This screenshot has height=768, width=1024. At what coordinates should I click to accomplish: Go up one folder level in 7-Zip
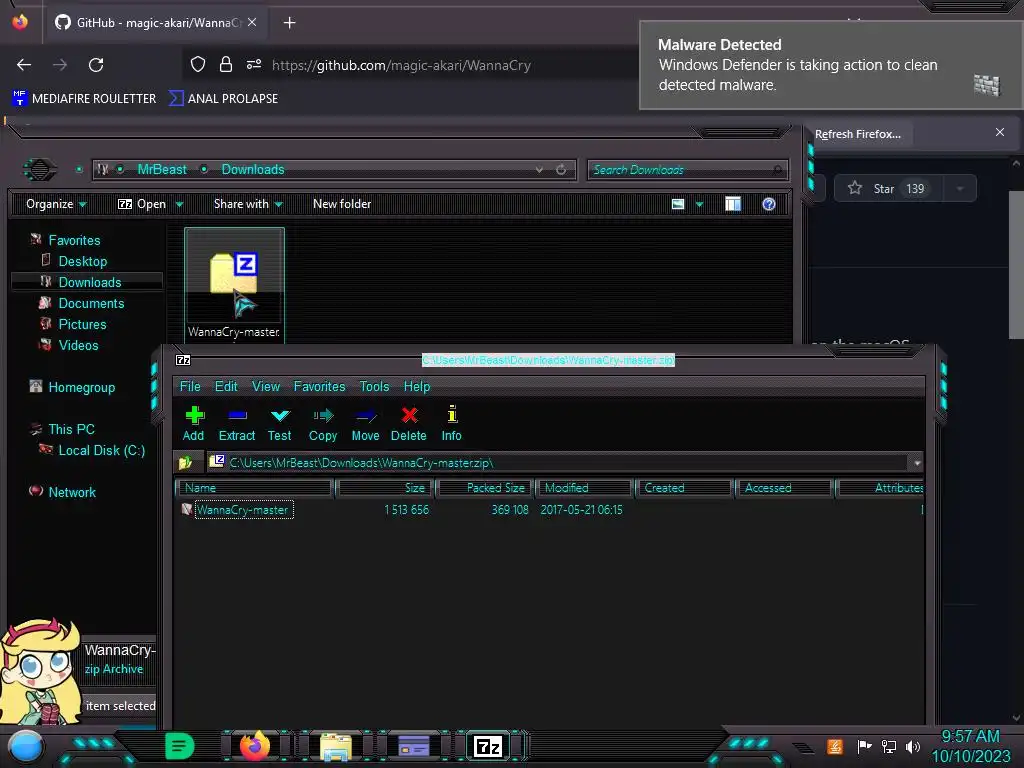click(185, 462)
